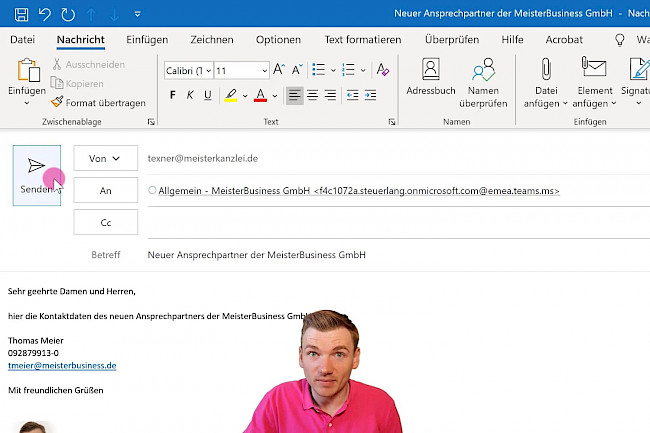Click the Save icon in the title bar
This screenshot has width=650, height=433.
pyautogui.click(x=21, y=15)
